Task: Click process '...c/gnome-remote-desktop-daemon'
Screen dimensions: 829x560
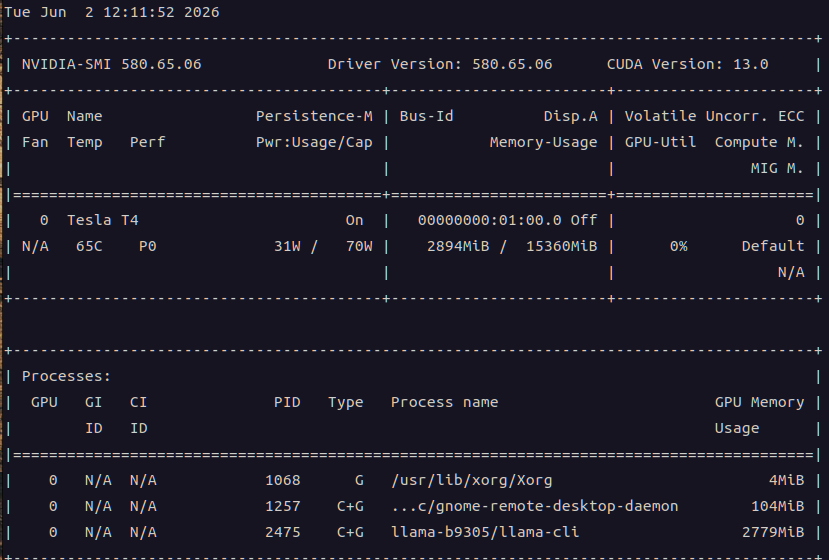Action: [x=535, y=507]
